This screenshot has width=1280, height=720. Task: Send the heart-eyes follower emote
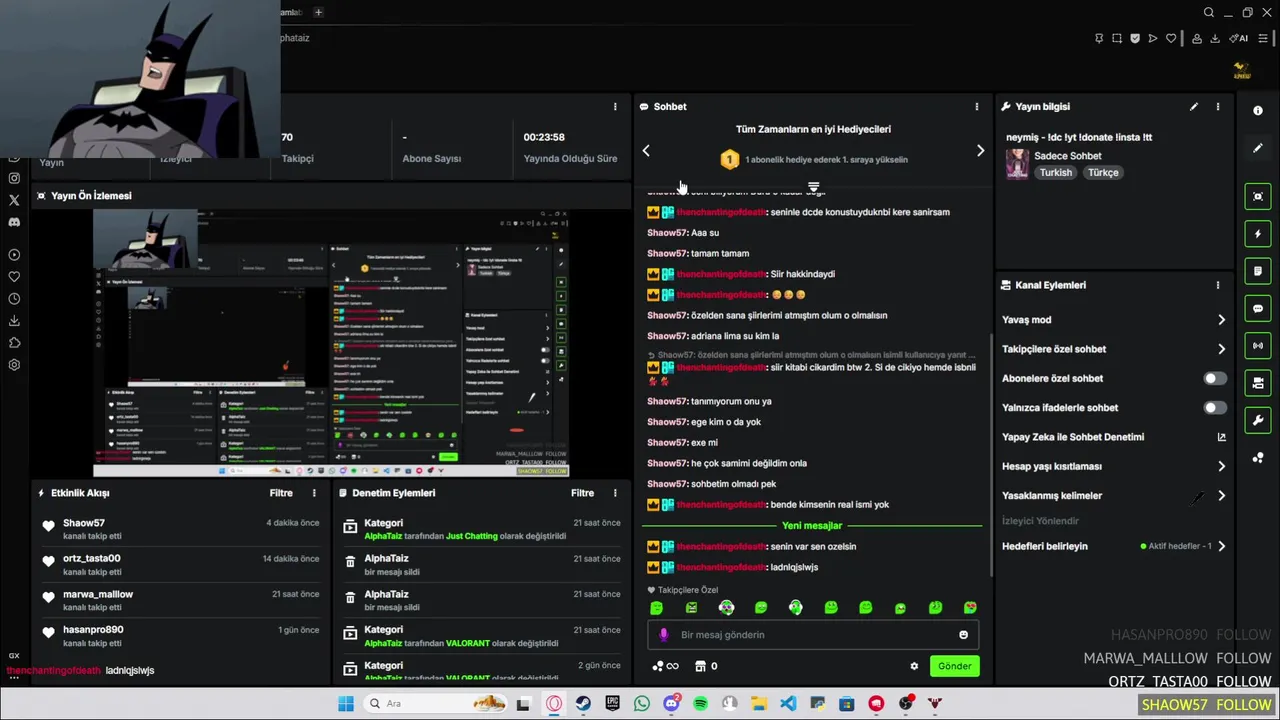click(x=970, y=608)
